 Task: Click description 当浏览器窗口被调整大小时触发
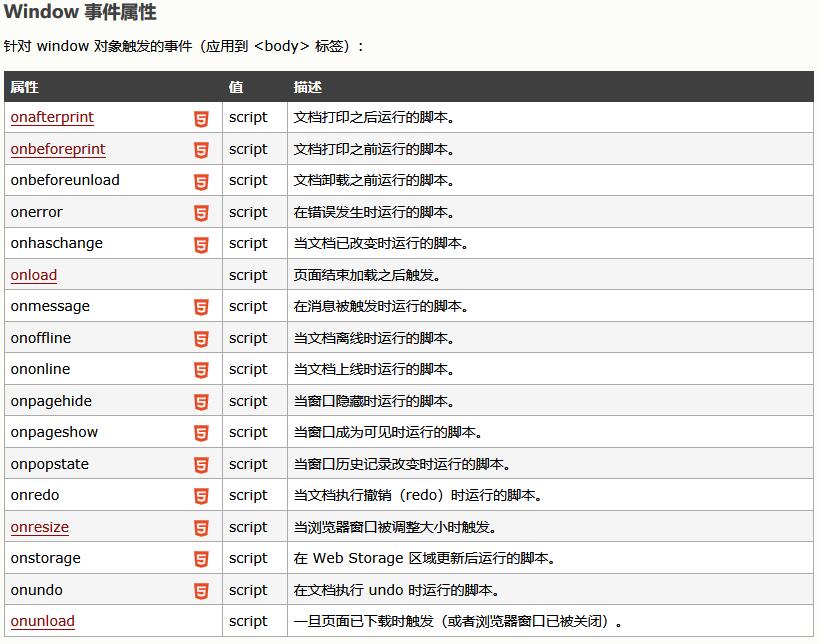(x=395, y=527)
